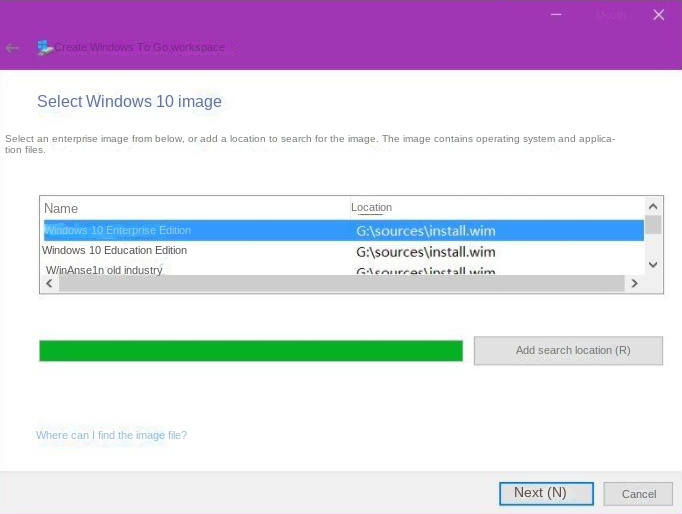Click the list's scroll left arrow

50,284
